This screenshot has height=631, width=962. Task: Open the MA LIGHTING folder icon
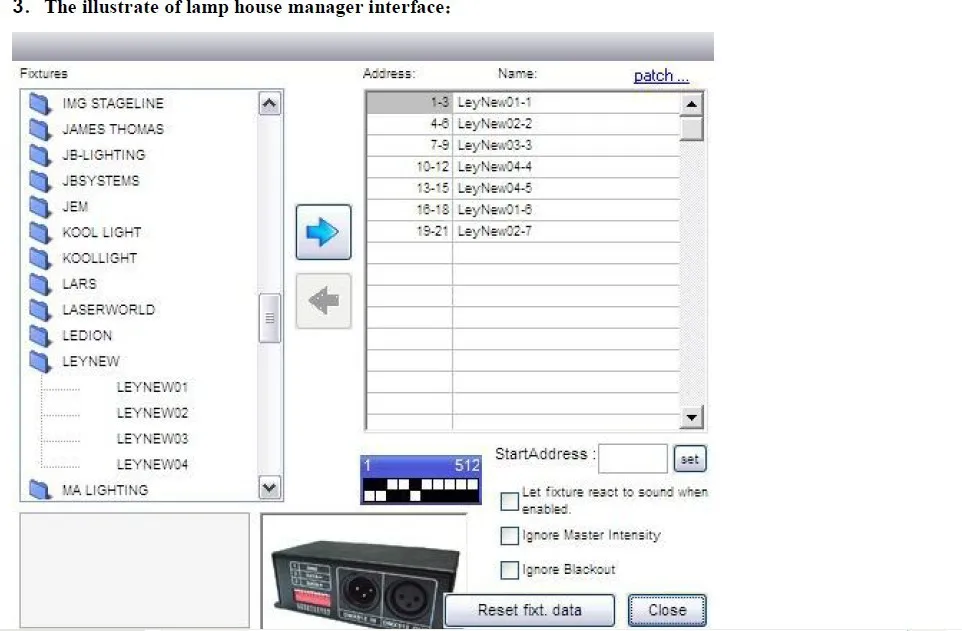40,489
